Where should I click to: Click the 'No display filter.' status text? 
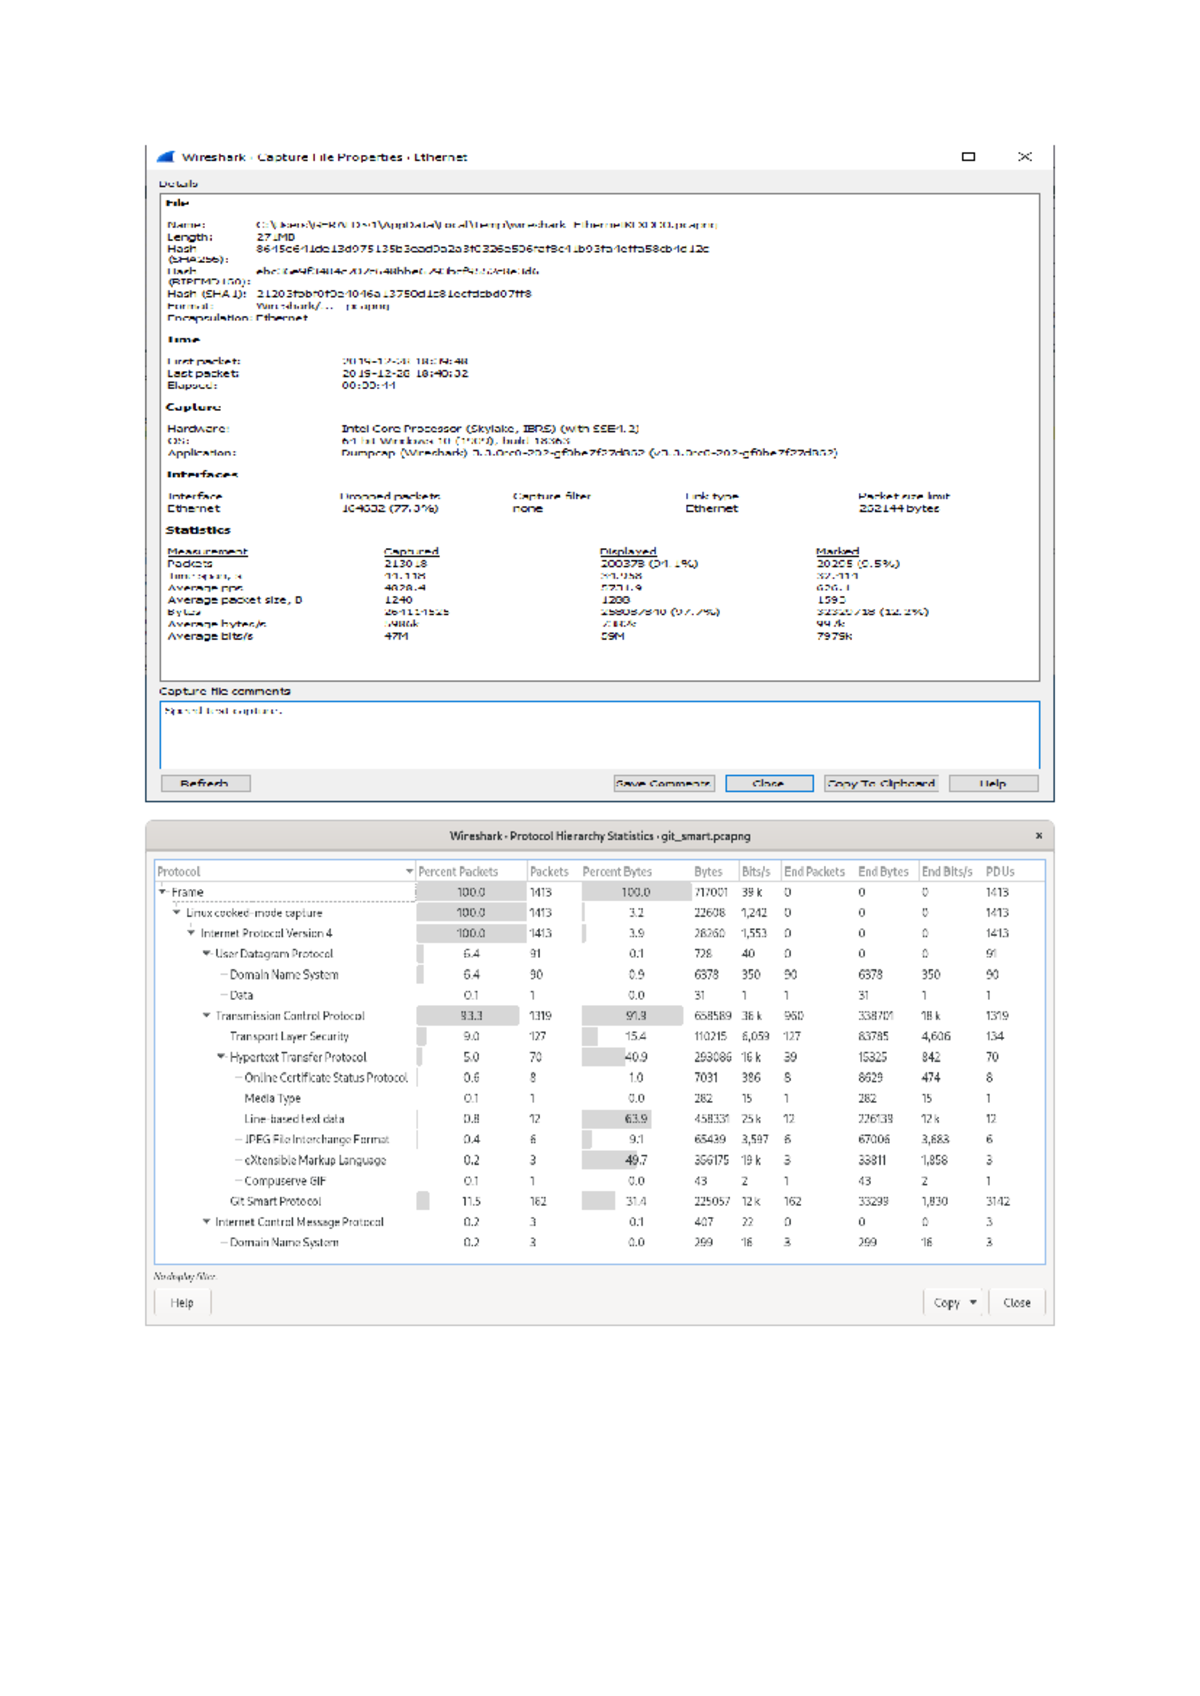point(185,1276)
